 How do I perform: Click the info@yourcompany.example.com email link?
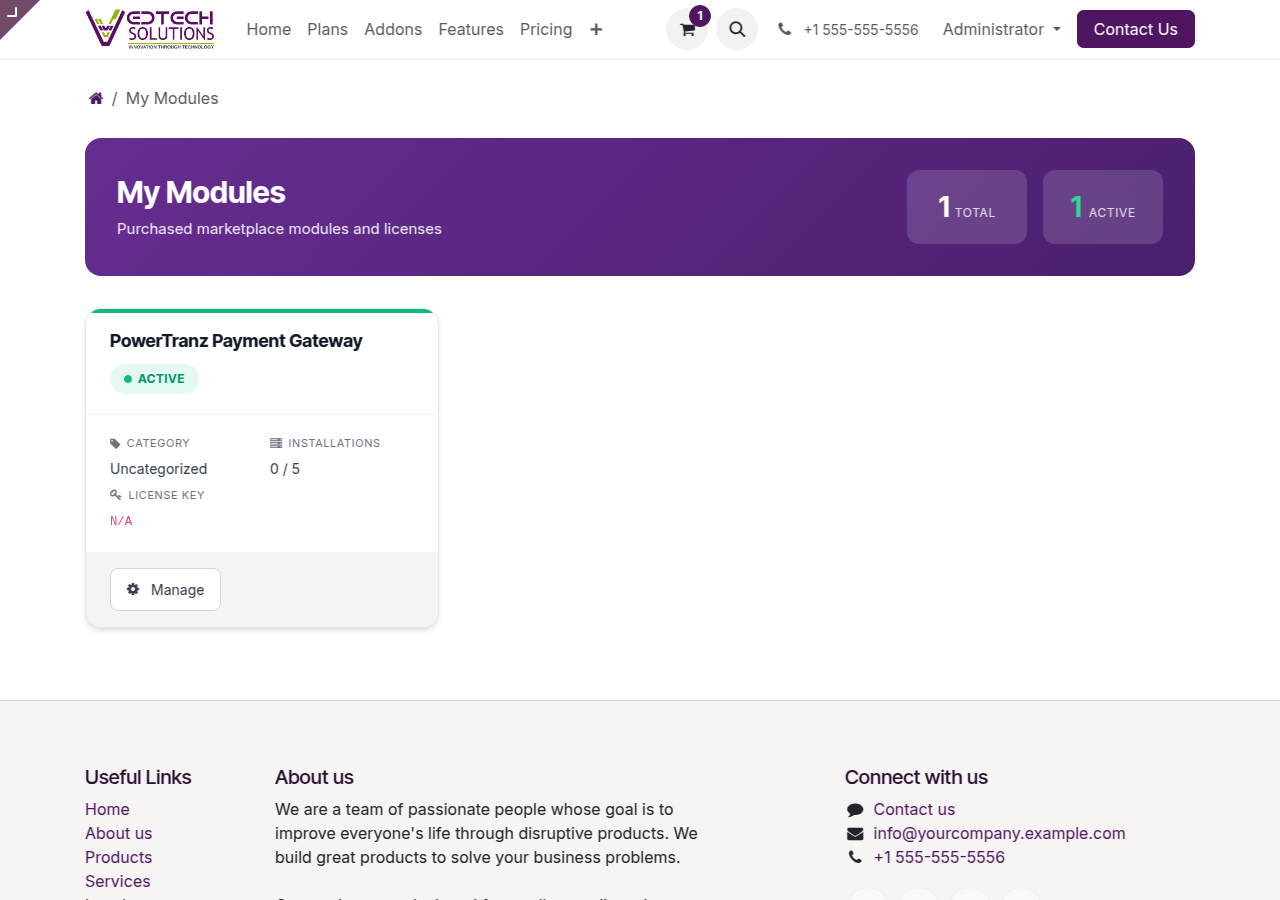999,834
